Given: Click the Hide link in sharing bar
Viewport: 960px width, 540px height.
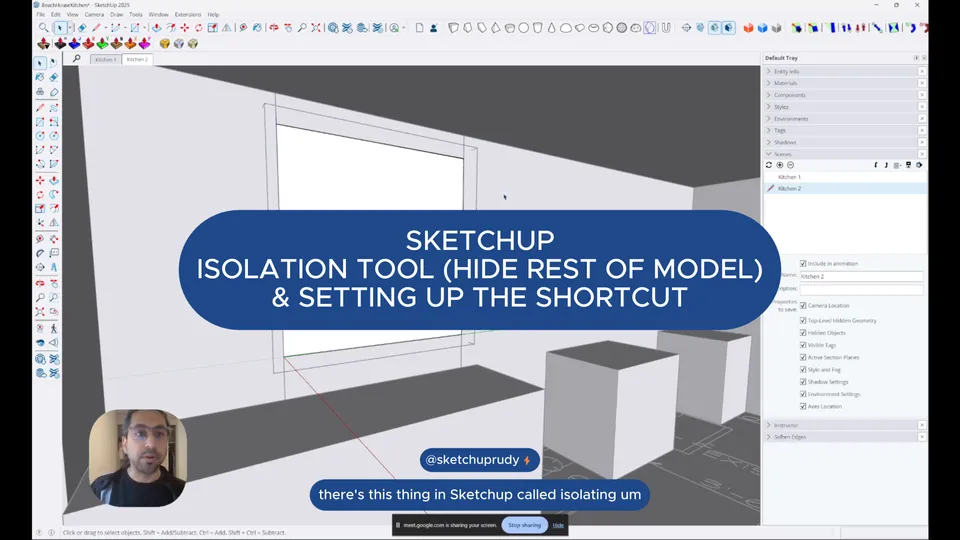Looking at the screenshot, I should click(558, 525).
